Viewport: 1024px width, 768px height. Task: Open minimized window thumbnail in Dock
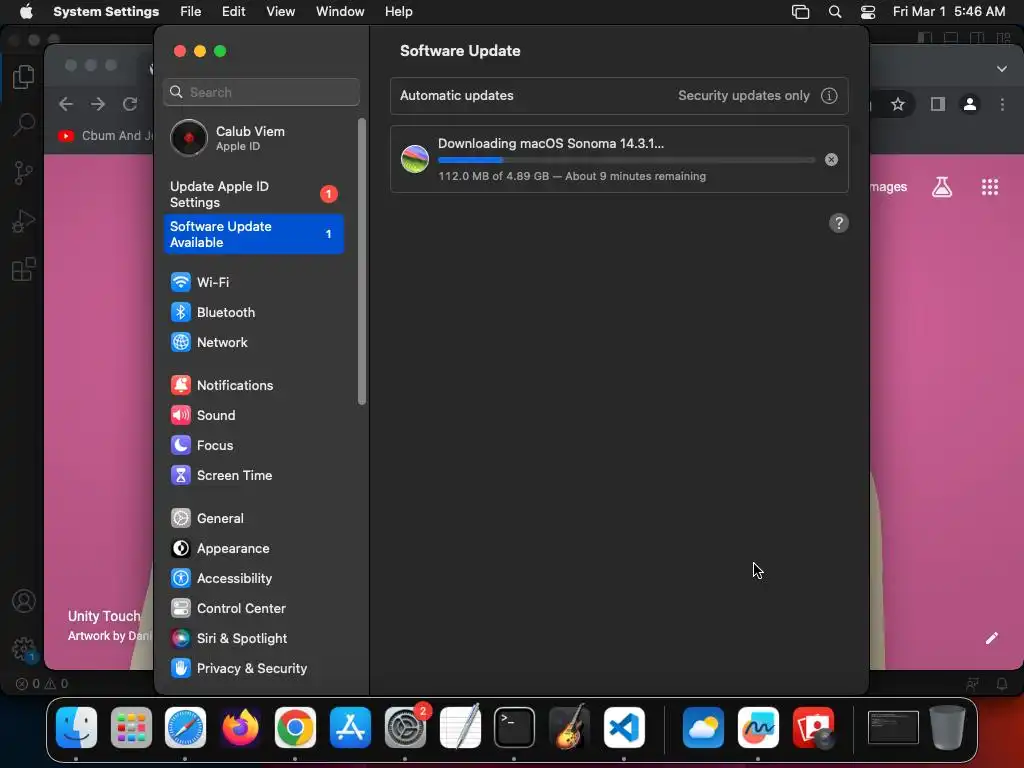[893, 727]
